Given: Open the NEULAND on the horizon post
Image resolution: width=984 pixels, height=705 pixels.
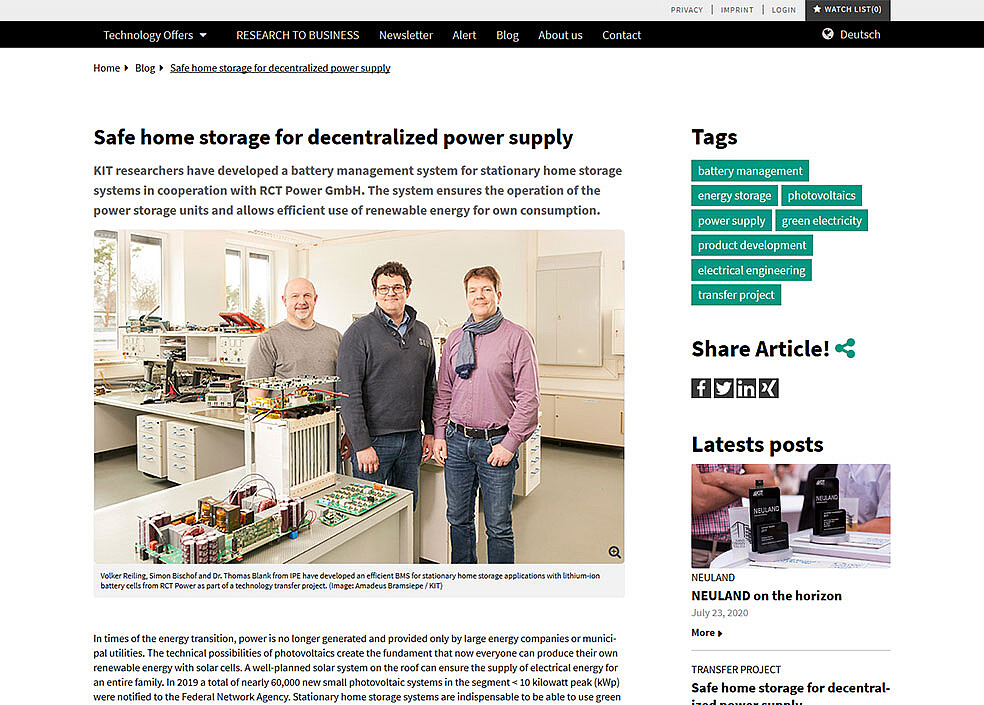Looking at the screenshot, I should (766, 595).
